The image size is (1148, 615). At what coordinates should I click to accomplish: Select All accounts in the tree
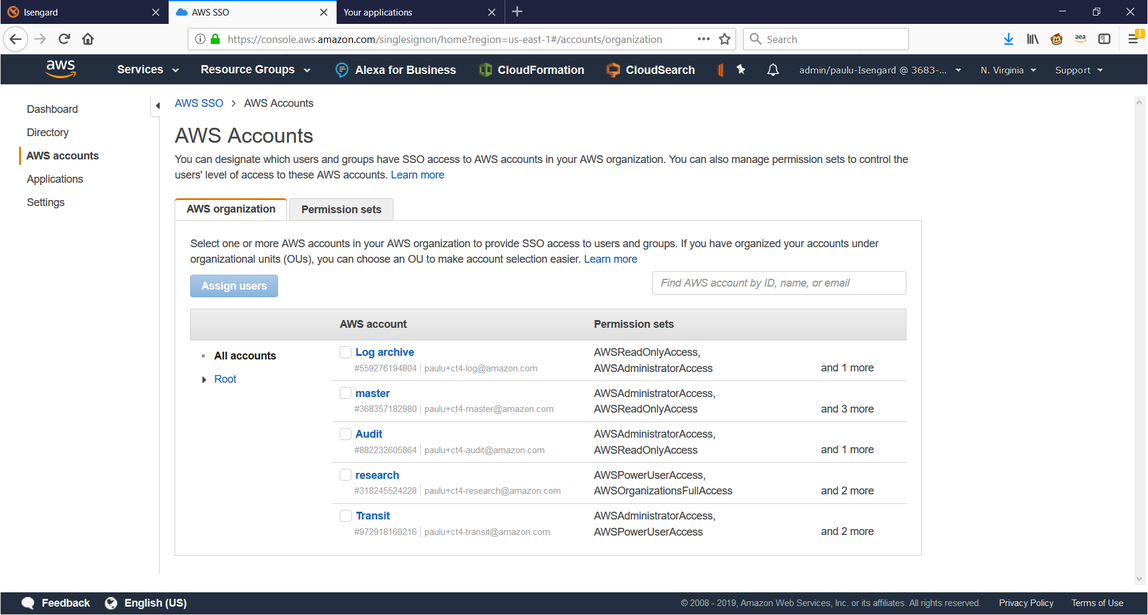(245, 356)
